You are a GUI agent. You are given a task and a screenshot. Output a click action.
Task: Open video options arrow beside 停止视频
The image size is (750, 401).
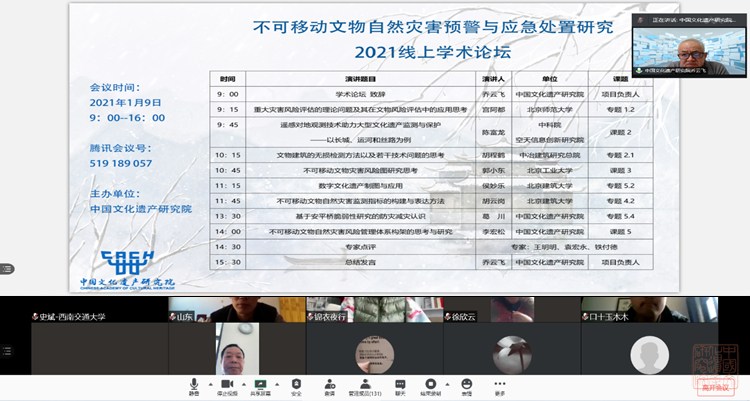click(242, 383)
